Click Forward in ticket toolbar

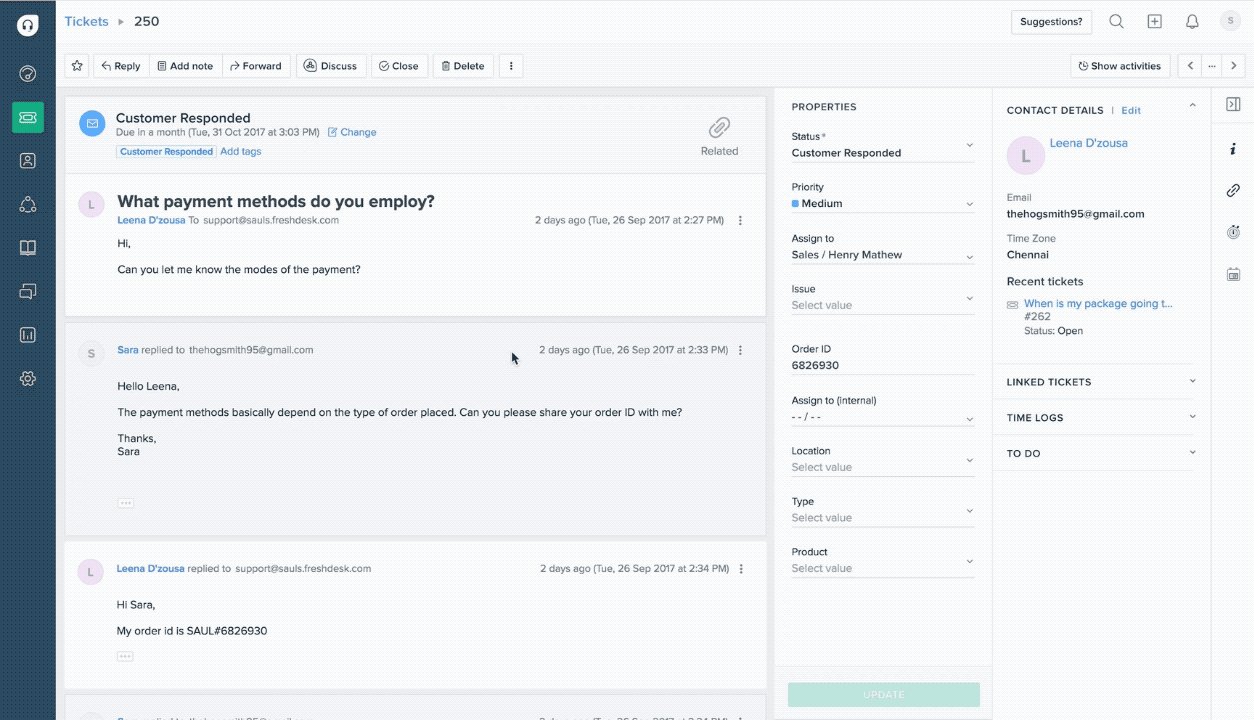255,66
